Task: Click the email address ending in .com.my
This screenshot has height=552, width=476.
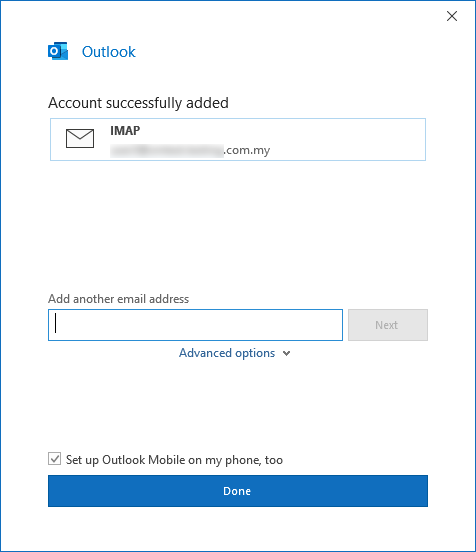Action: [190, 150]
